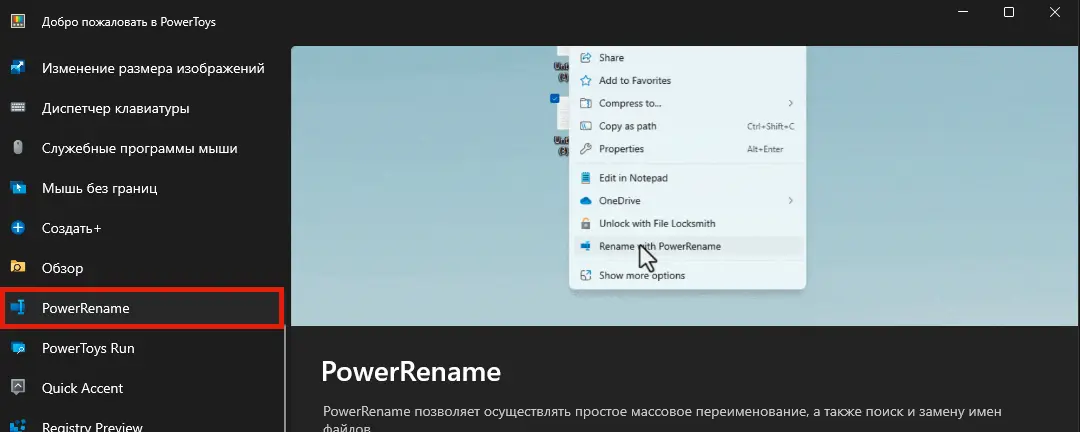This screenshot has height=432, width=1080.
Task: Open Изменение размера изображений page
Action: click(x=152, y=68)
